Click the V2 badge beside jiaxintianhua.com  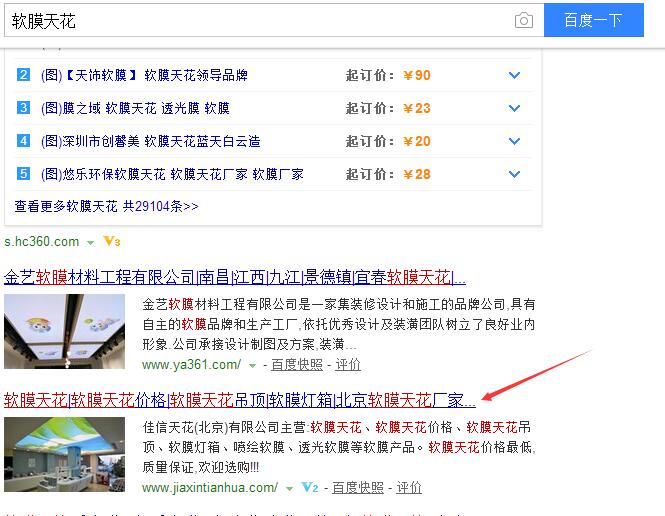[310, 488]
